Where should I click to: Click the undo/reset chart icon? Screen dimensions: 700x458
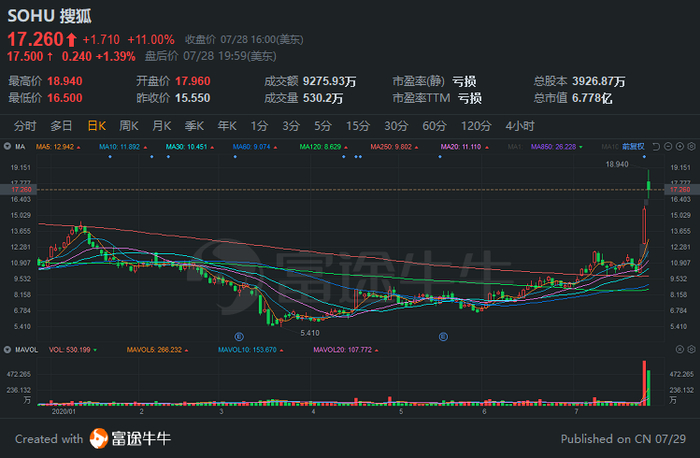tap(656, 146)
